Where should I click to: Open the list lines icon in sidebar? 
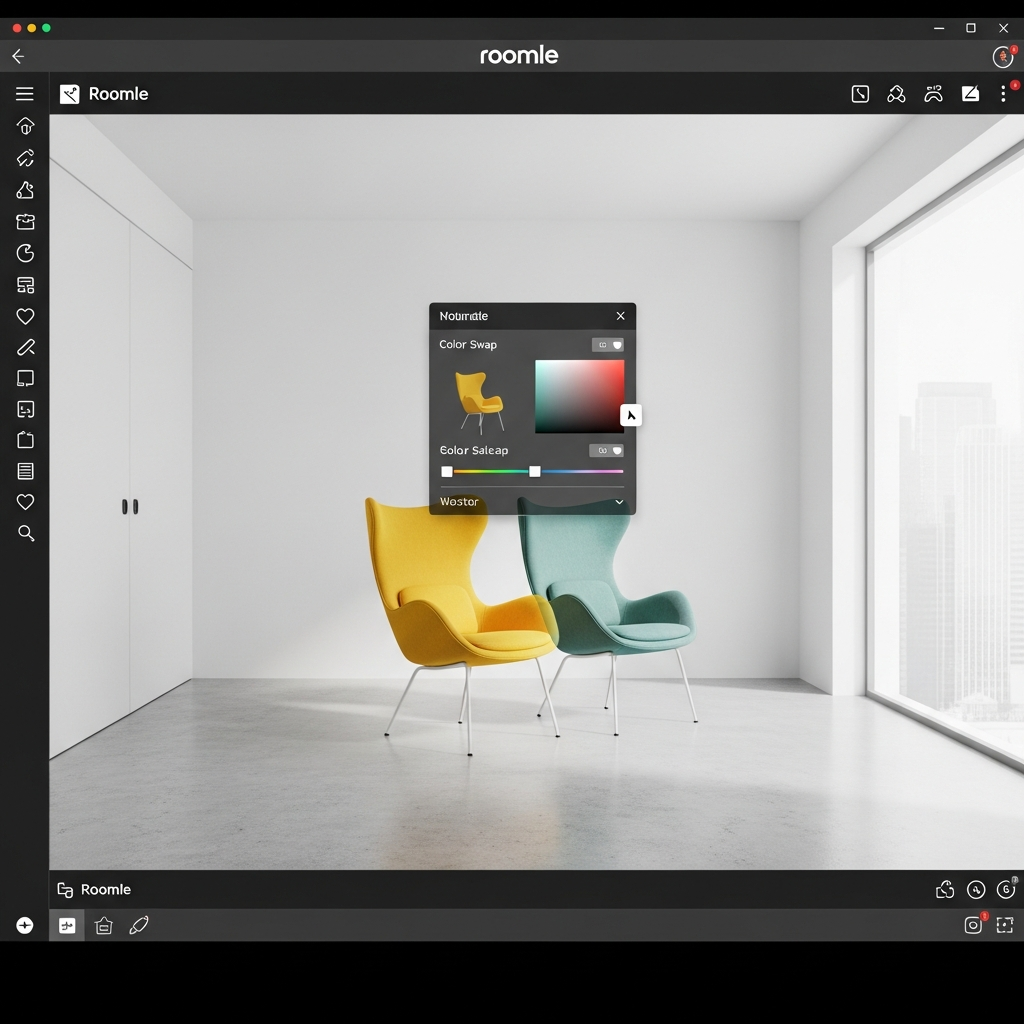[26, 471]
